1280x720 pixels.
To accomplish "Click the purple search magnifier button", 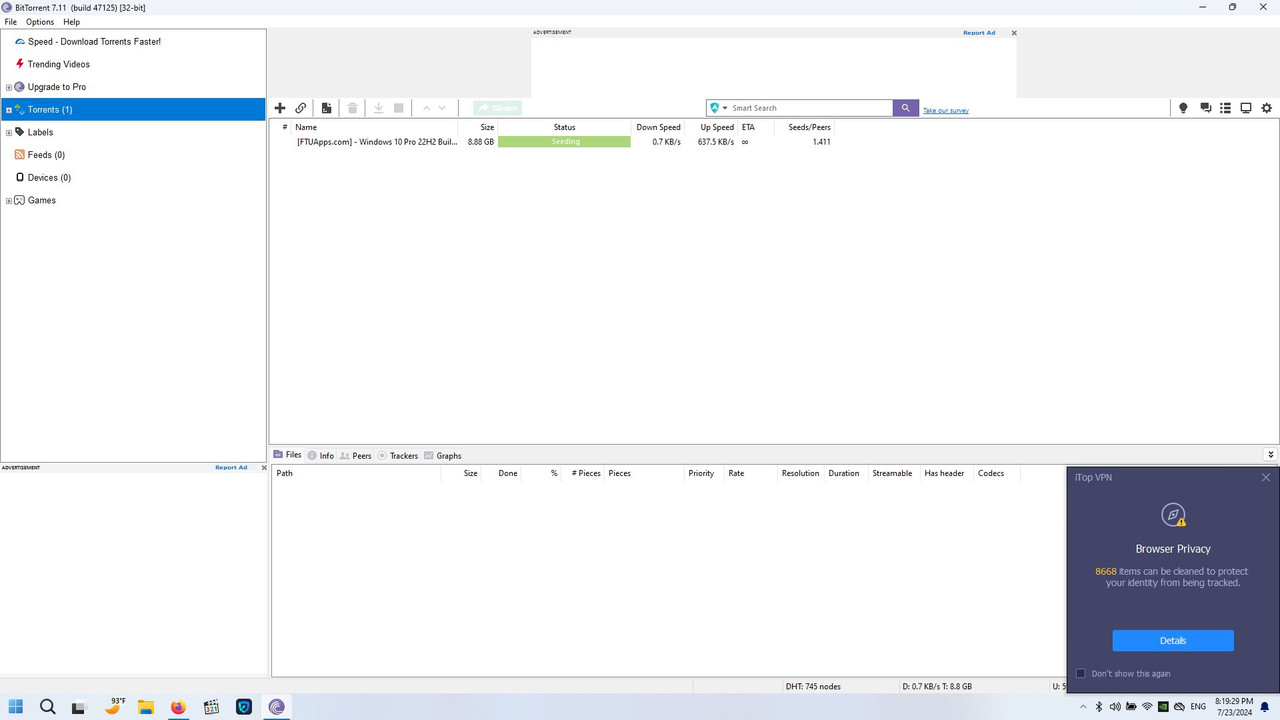I will click(906, 108).
